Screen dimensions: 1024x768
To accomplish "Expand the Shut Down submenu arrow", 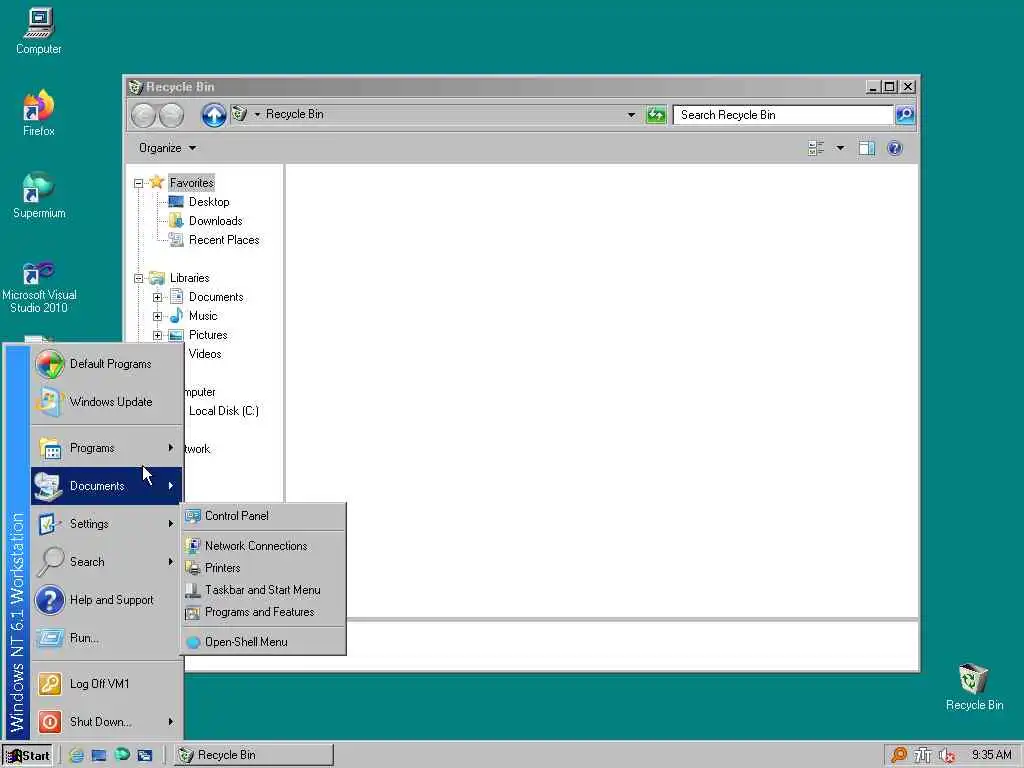I will tap(170, 722).
